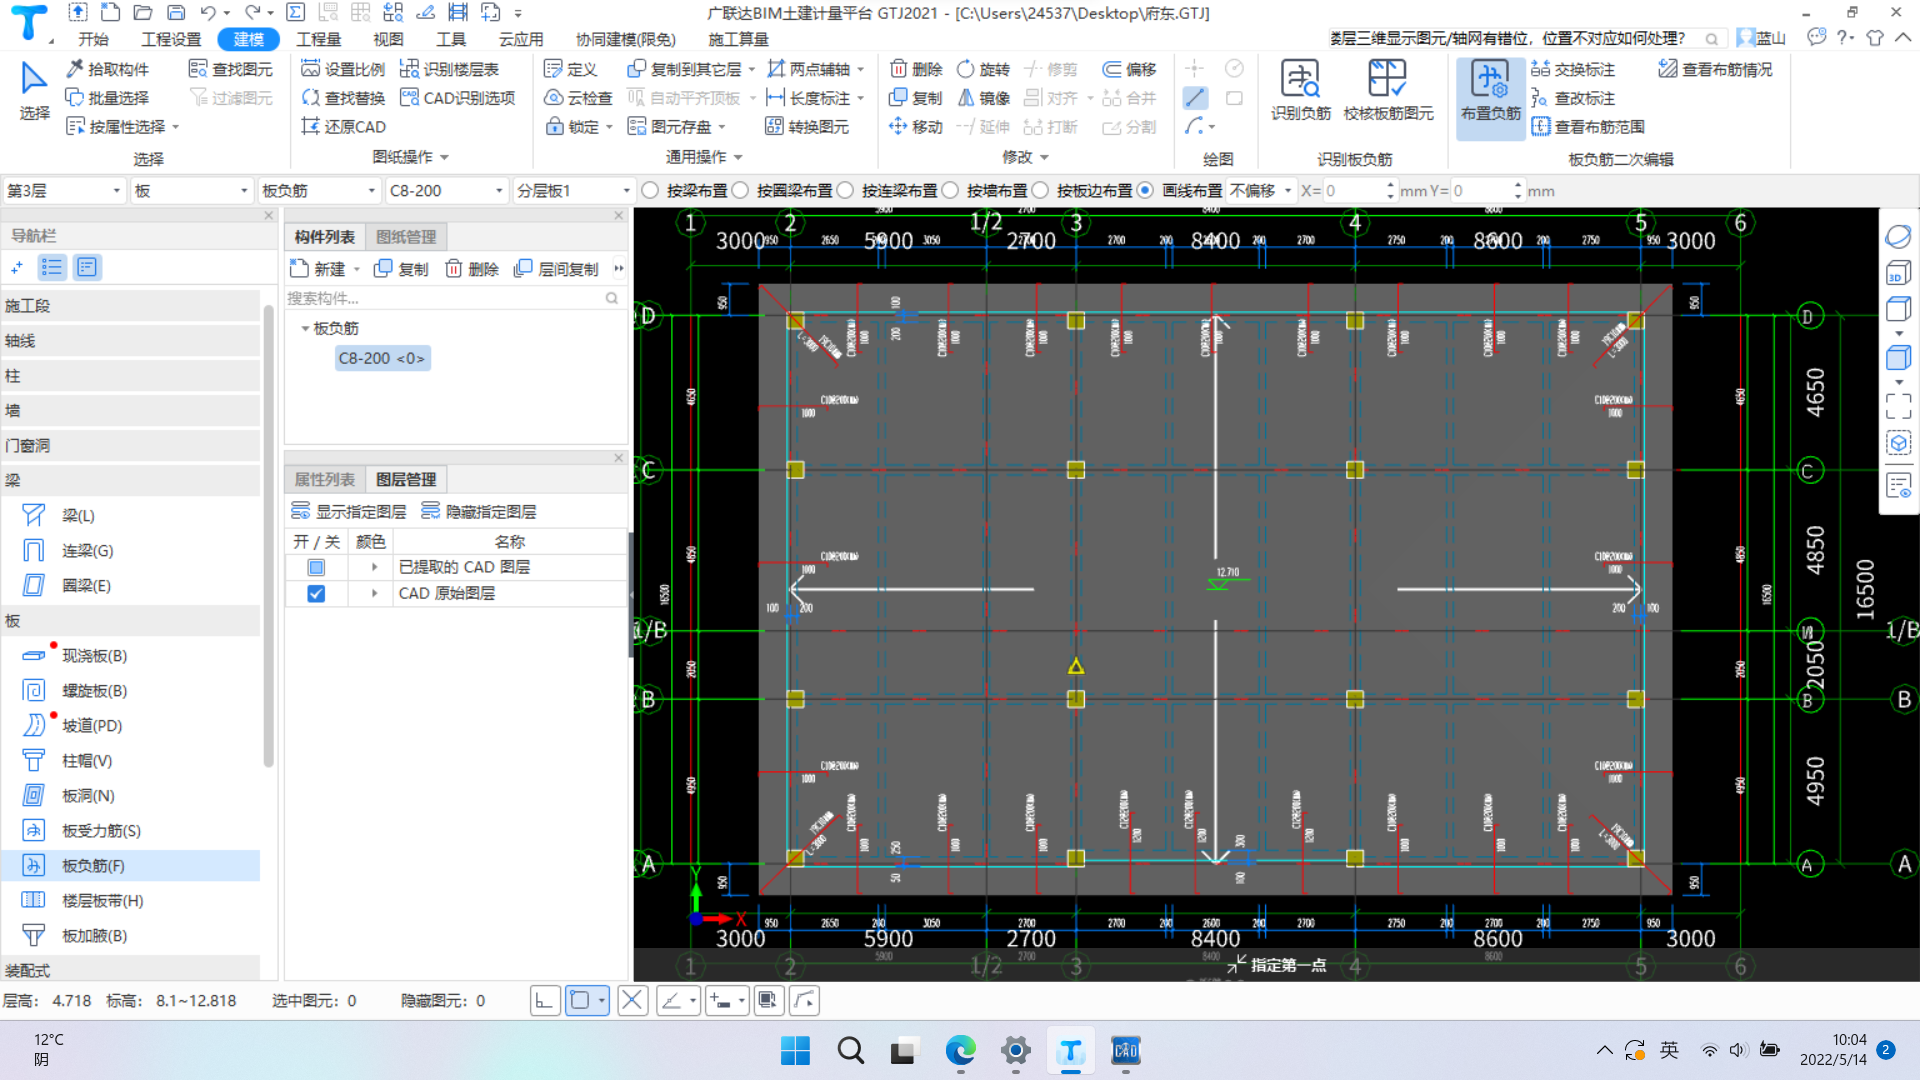This screenshot has height=1080, width=1920.
Task: Click the 校核板筋图元 icon
Action: click(x=1387, y=80)
